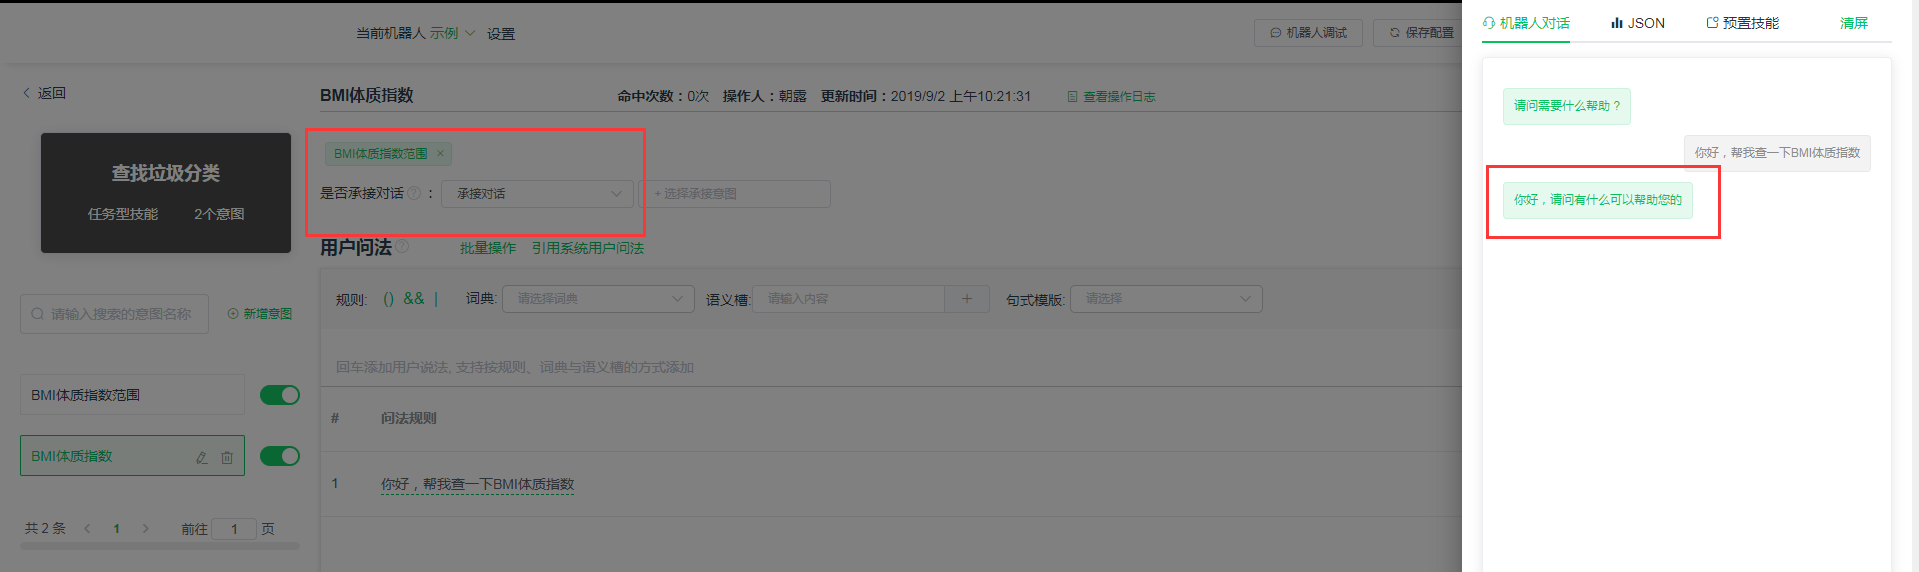Open 批量操作 link
The image size is (1919, 572).
tap(488, 248)
